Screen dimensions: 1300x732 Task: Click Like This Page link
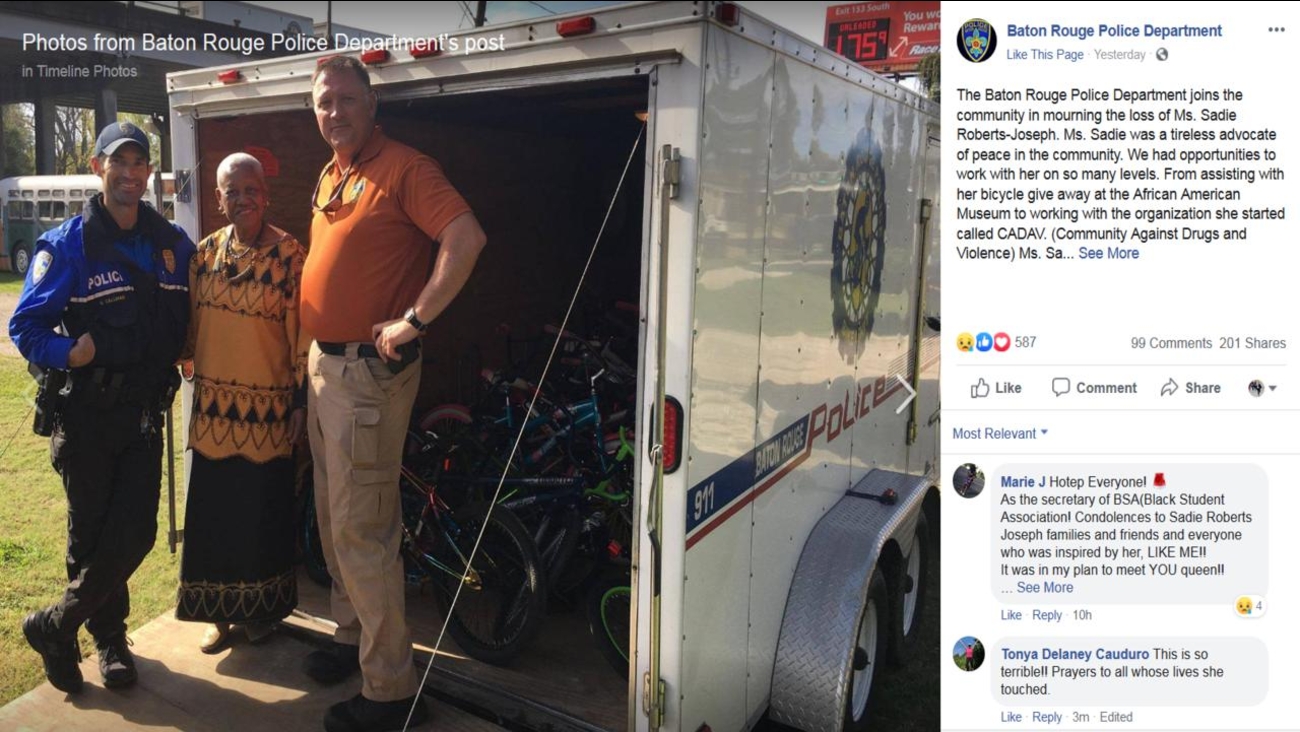[x=1045, y=55]
